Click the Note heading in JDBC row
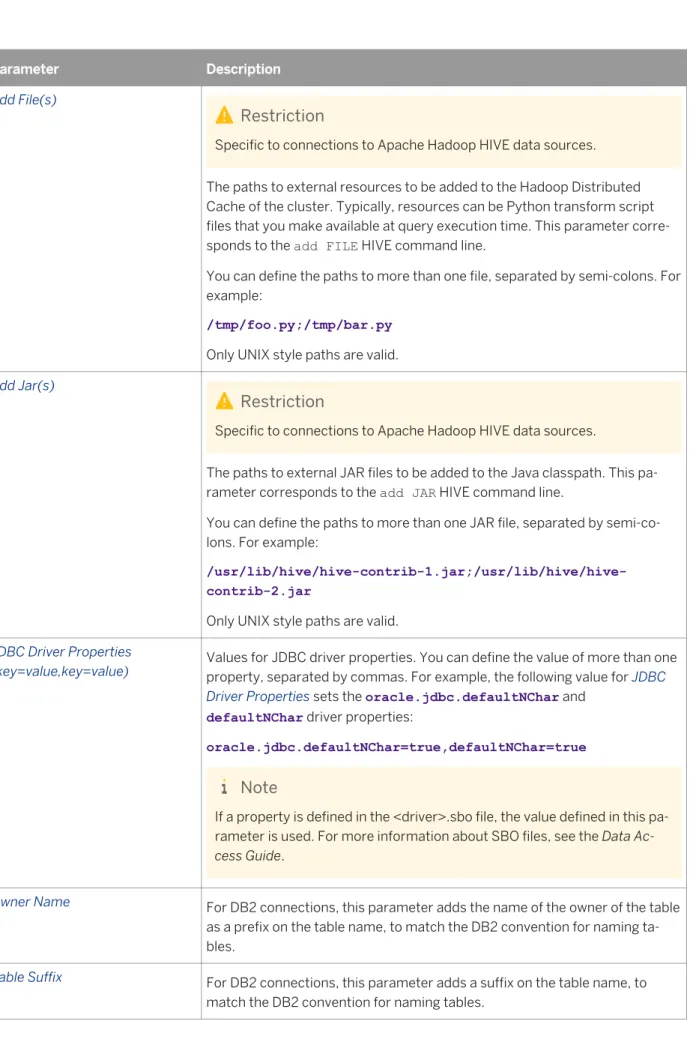Viewport: 693px width, 1048px height. [259, 787]
